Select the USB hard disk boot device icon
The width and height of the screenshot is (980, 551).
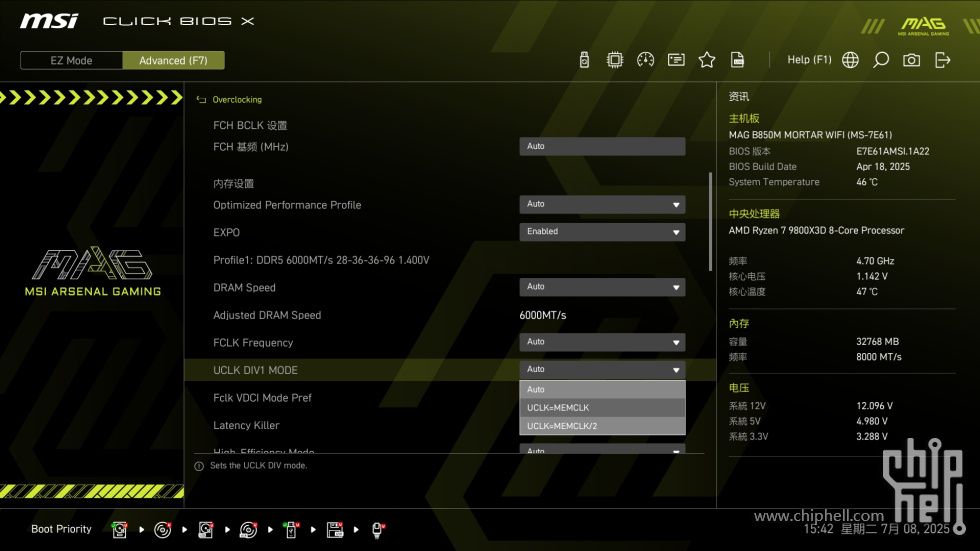[206, 530]
